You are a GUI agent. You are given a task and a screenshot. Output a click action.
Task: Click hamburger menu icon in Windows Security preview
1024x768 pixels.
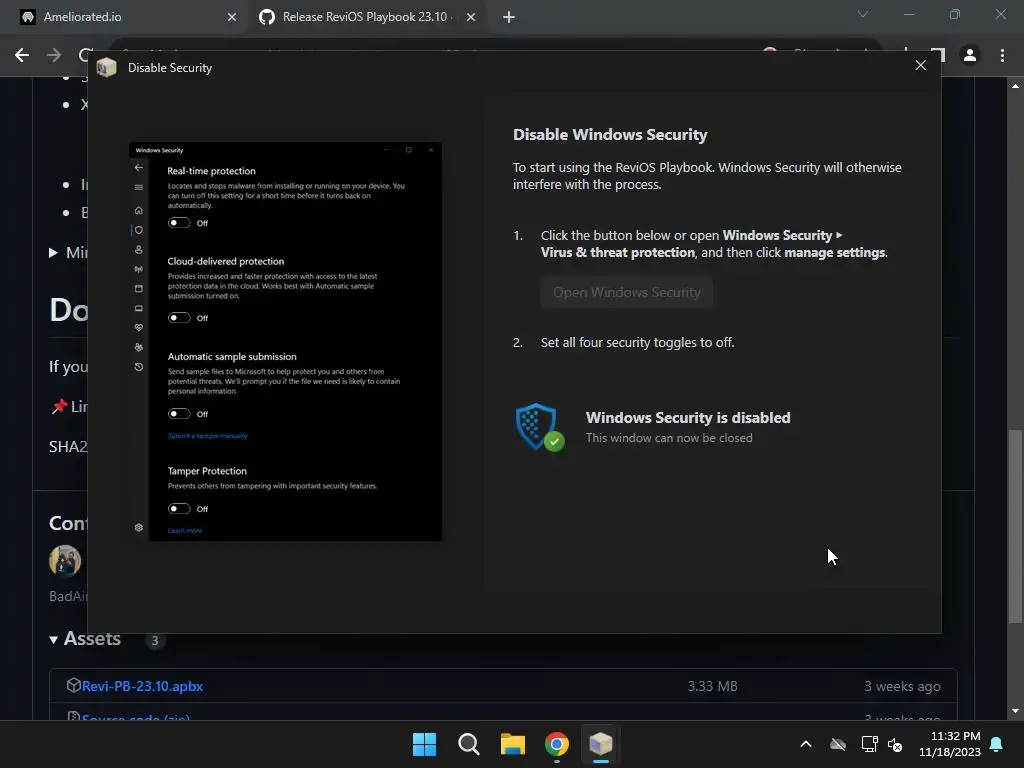(138, 187)
